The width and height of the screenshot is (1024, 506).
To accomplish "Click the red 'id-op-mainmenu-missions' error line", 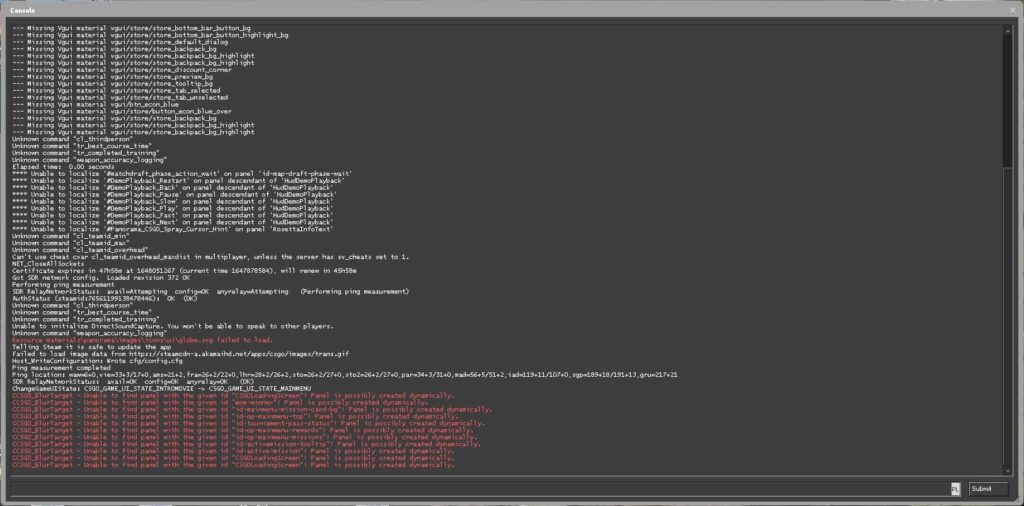I will click(244, 437).
